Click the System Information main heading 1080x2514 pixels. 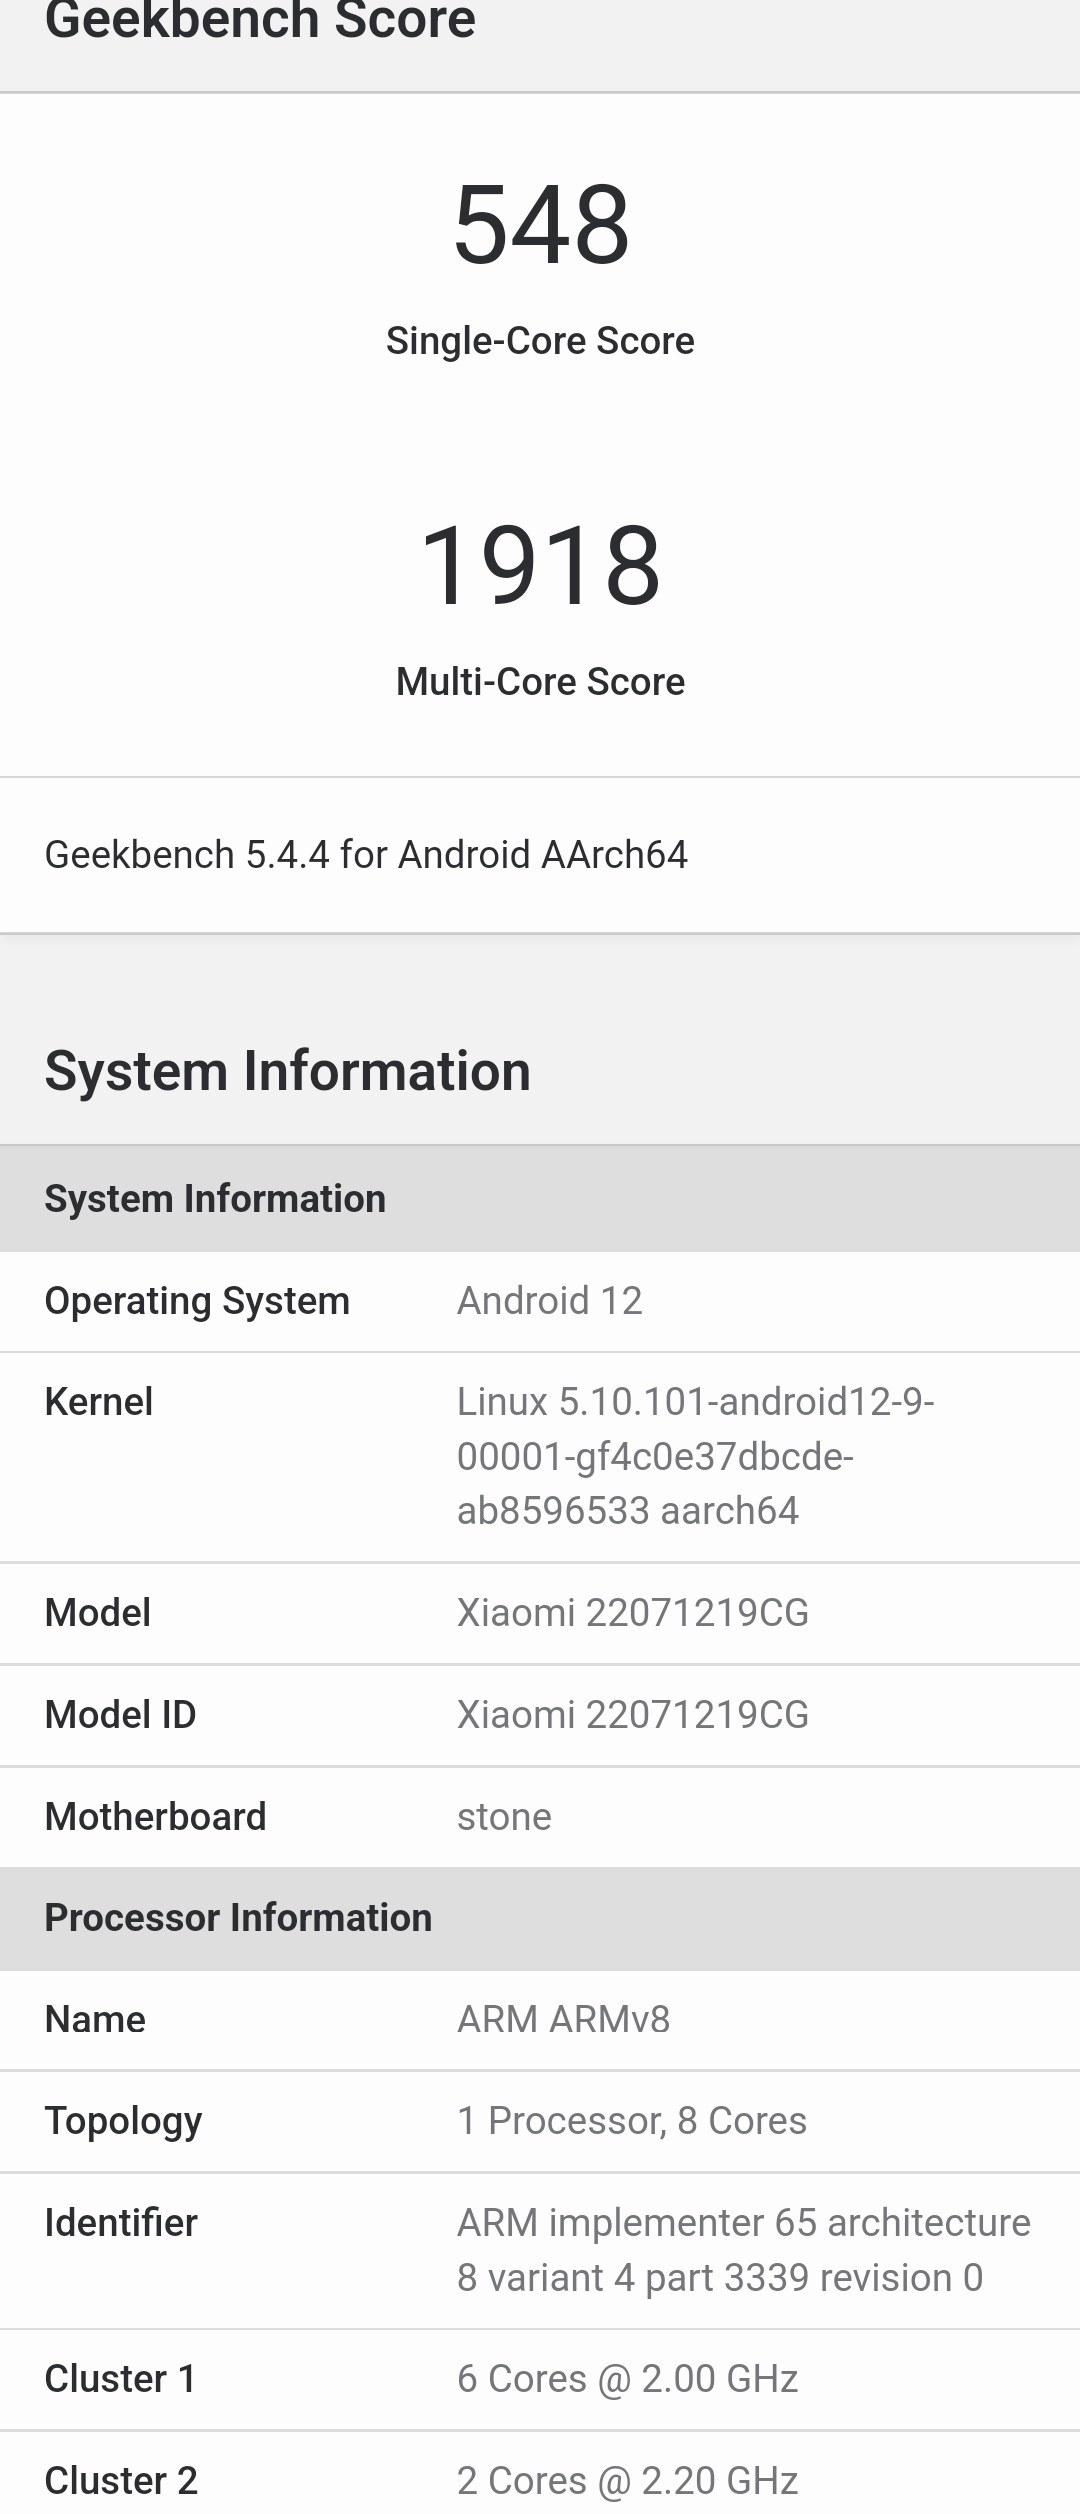point(287,1071)
